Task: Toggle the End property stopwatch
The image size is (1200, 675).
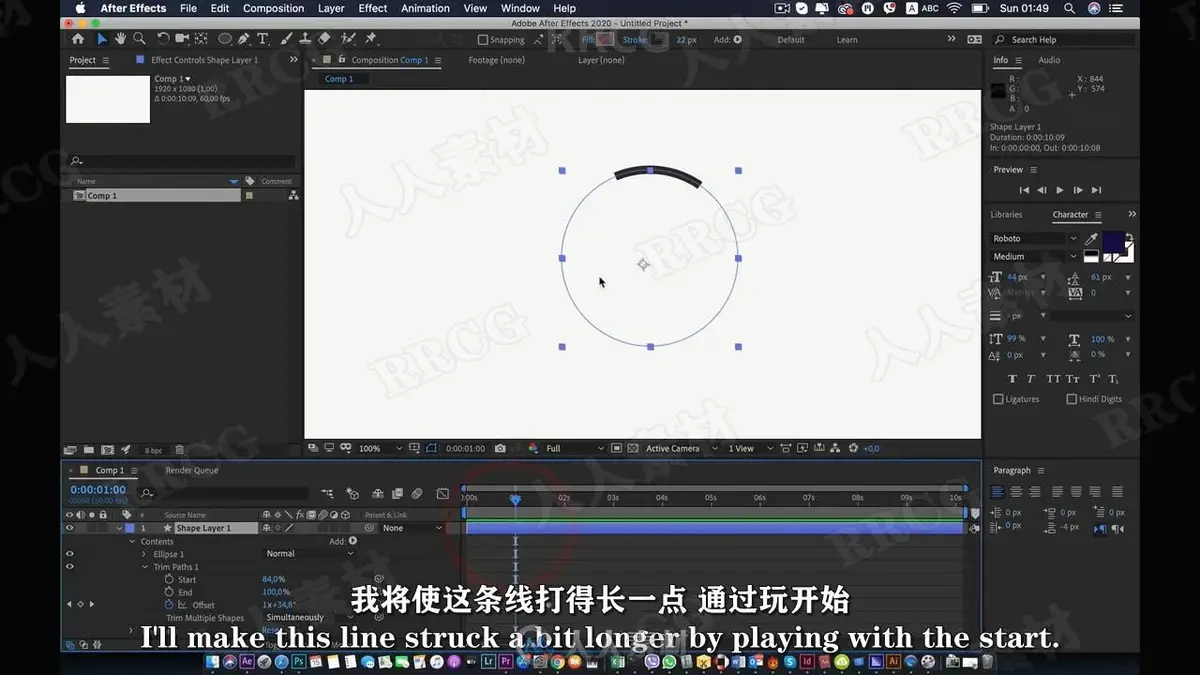Action: point(168,592)
